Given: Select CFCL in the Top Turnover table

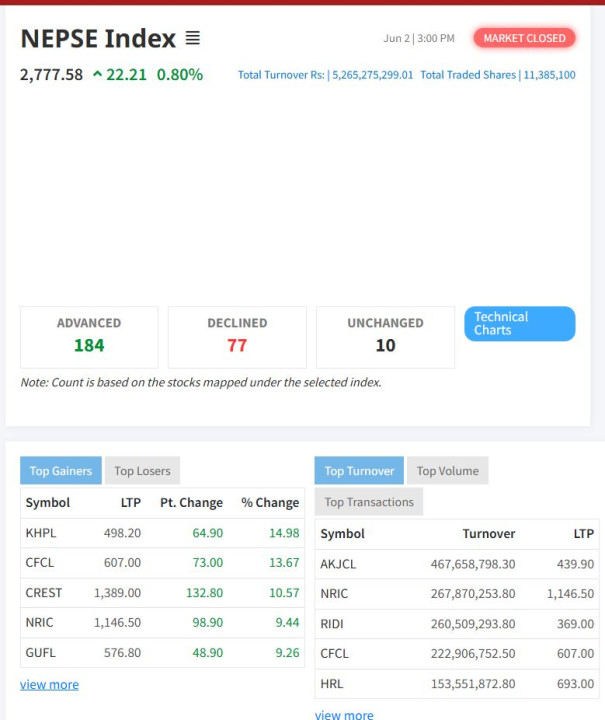Looking at the screenshot, I should tap(335, 653).
